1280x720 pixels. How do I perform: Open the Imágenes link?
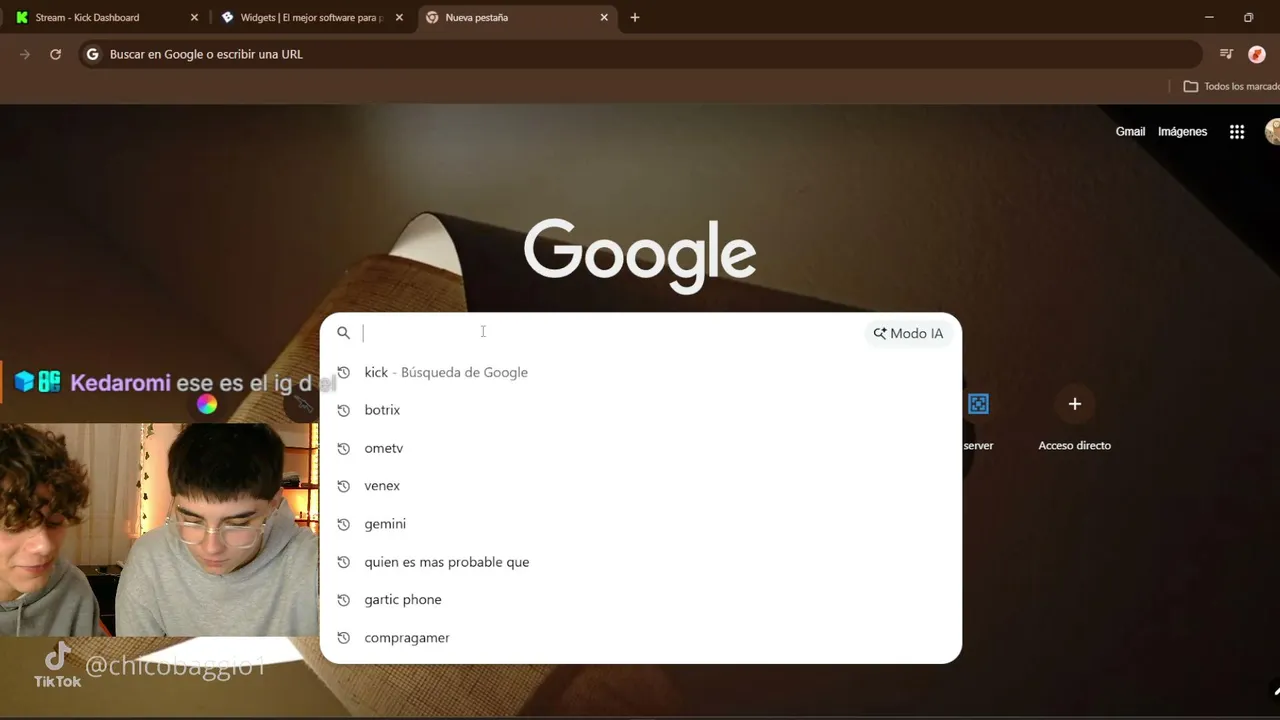[1182, 132]
